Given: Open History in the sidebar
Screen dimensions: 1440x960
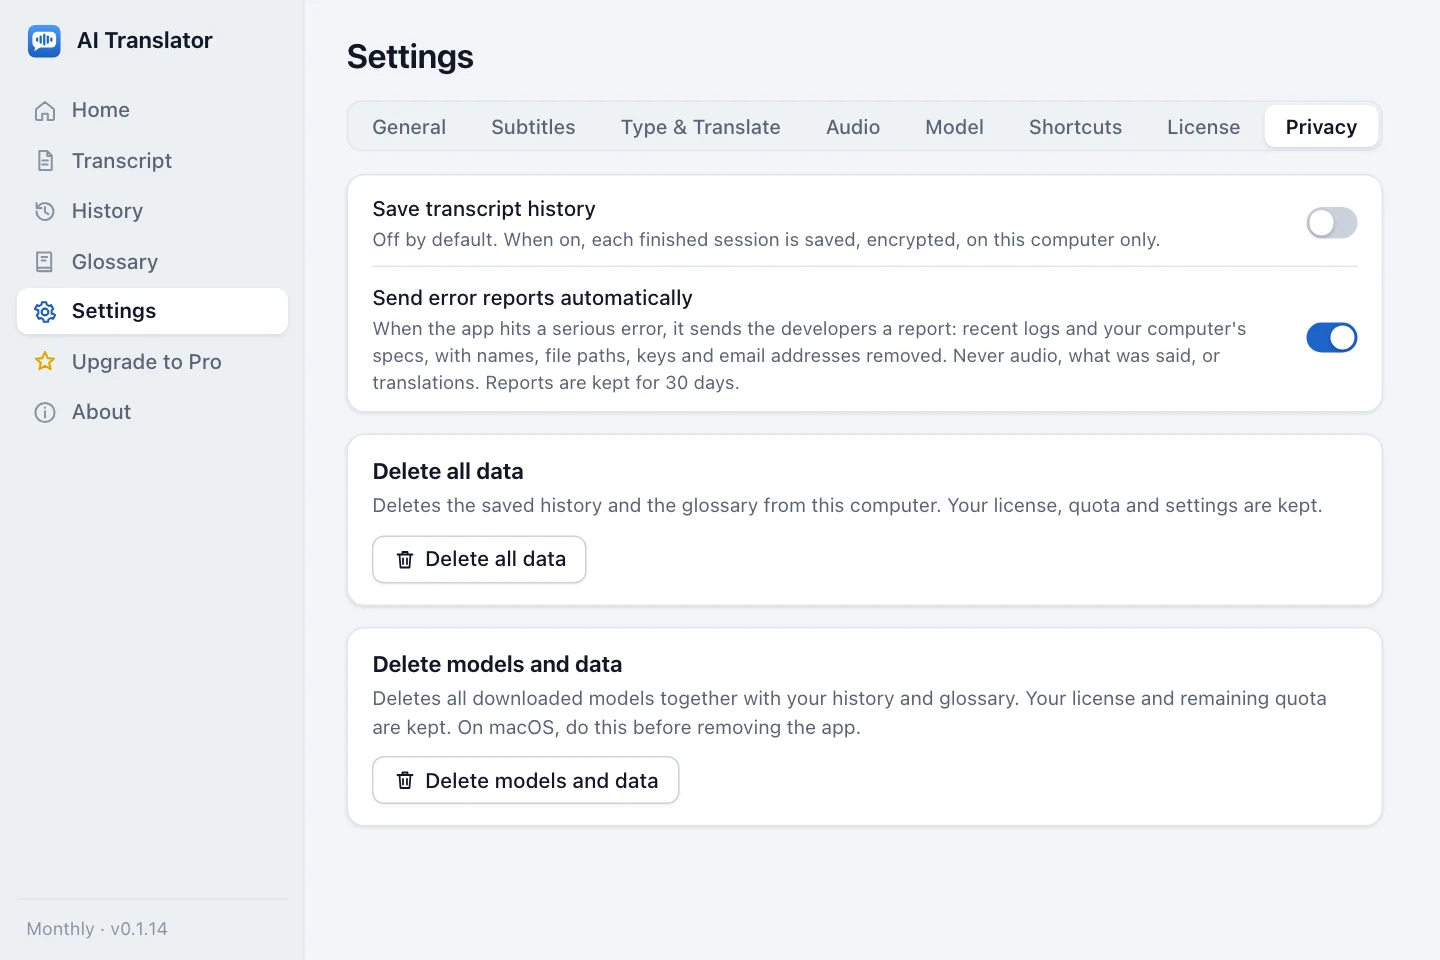Looking at the screenshot, I should [x=152, y=211].
